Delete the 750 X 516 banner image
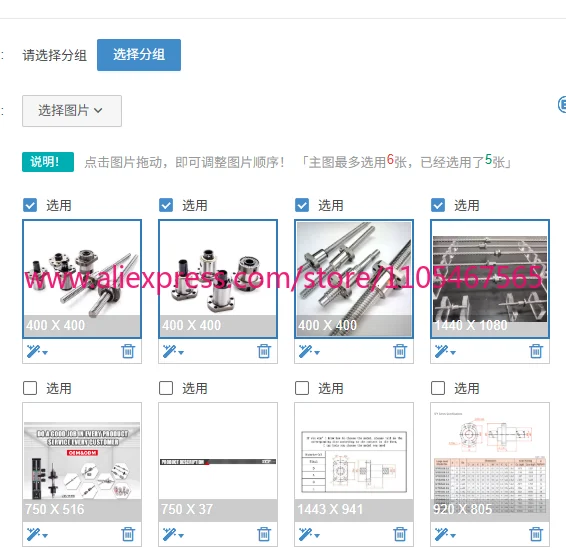 pyautogui.click(x=128, y=534)
